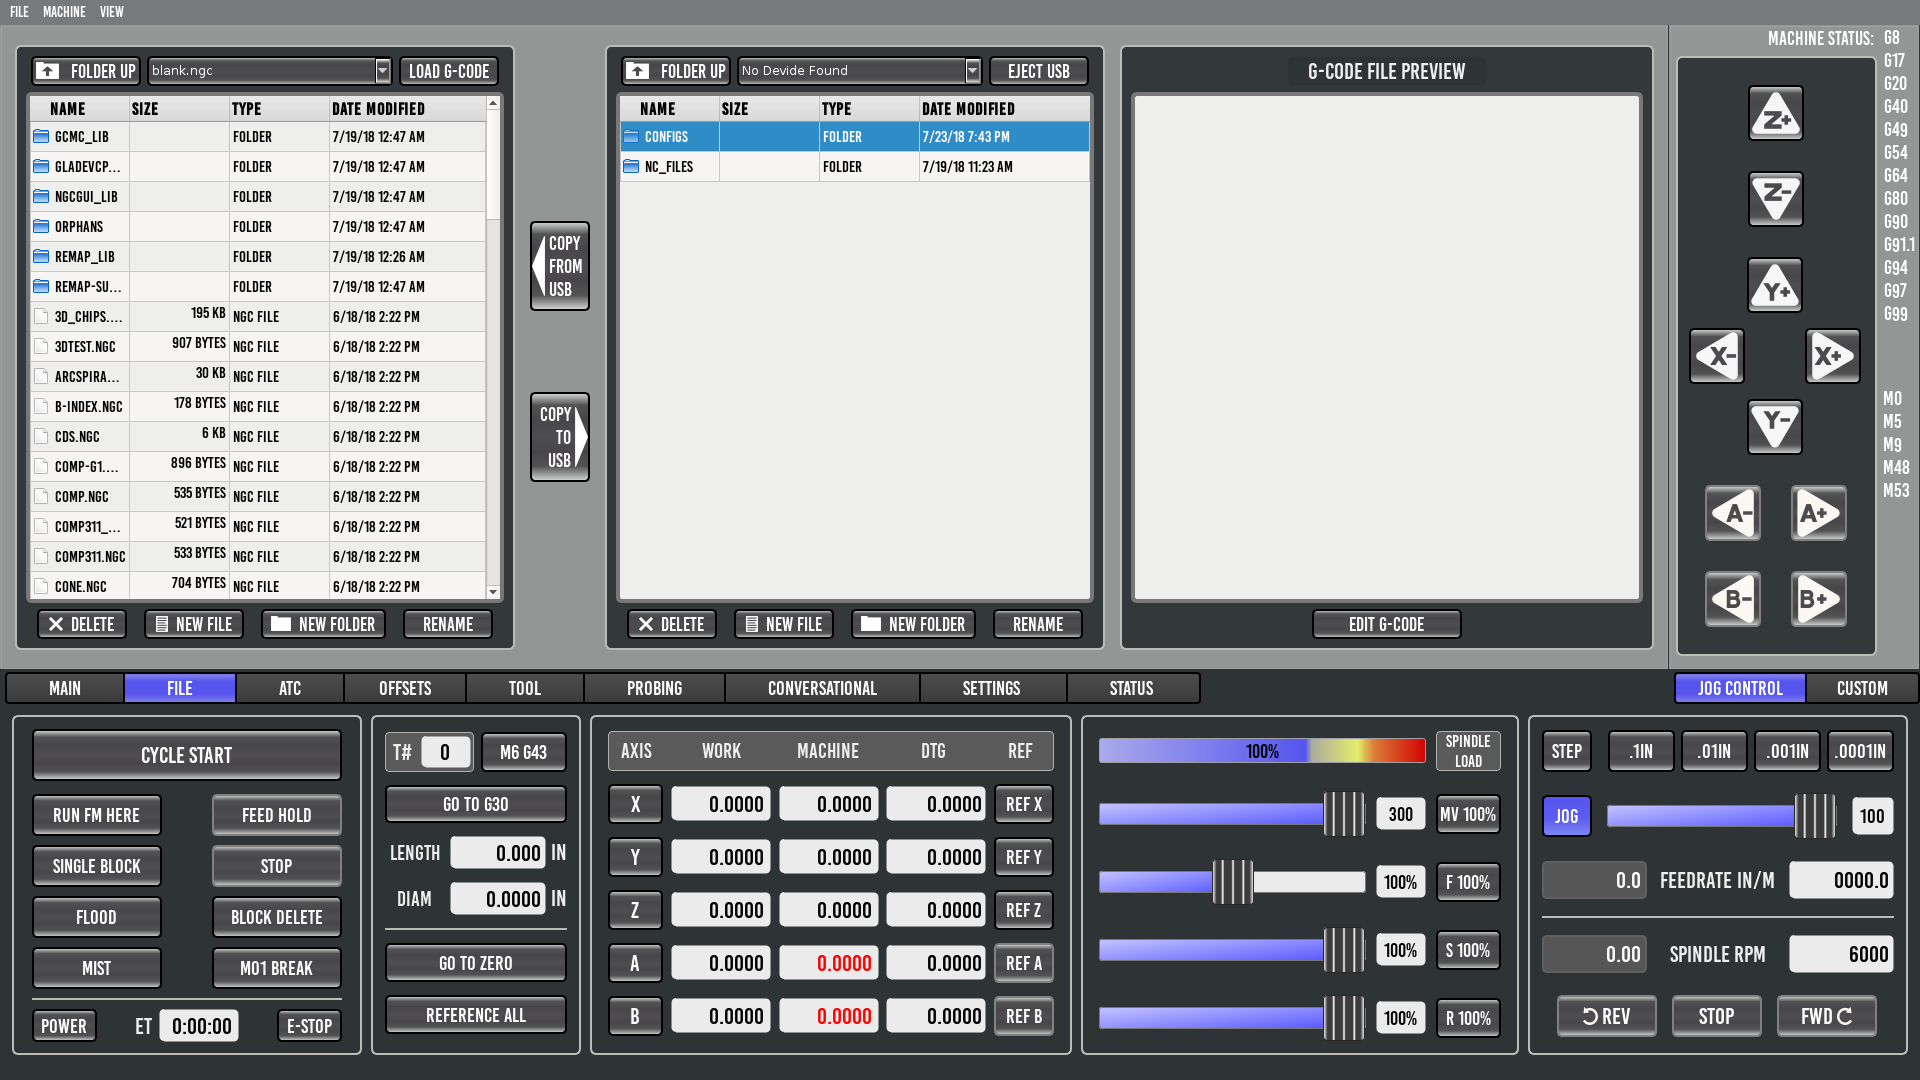Go up a folder in local file browser
The height and width of the screenshot is (1080, 1920).
[x=85, y=71]
